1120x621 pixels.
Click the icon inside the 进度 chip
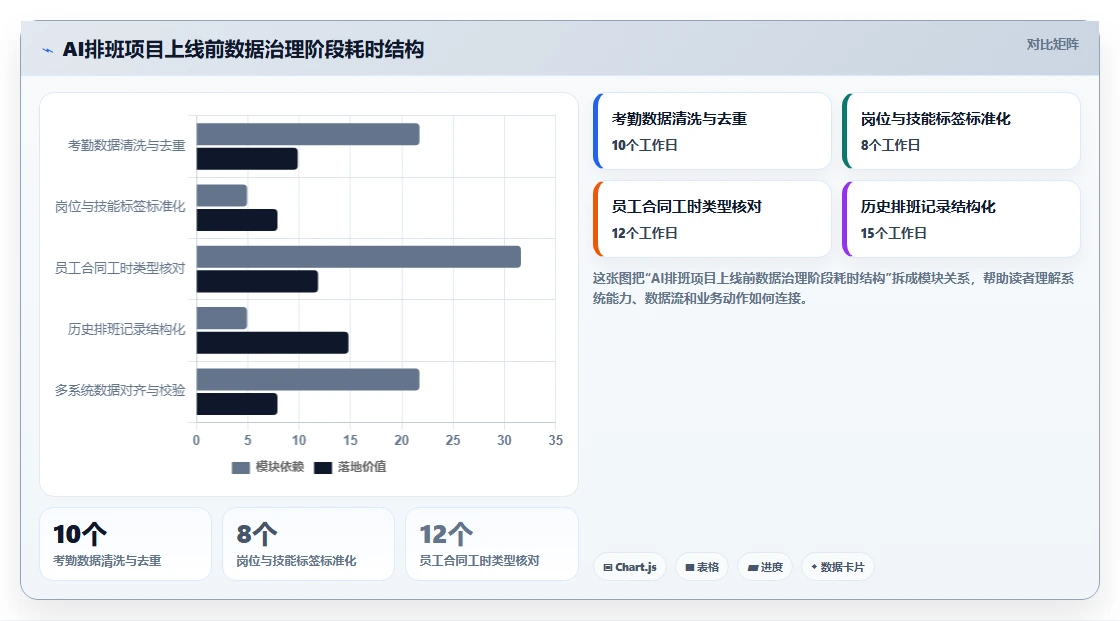point(753,567)
